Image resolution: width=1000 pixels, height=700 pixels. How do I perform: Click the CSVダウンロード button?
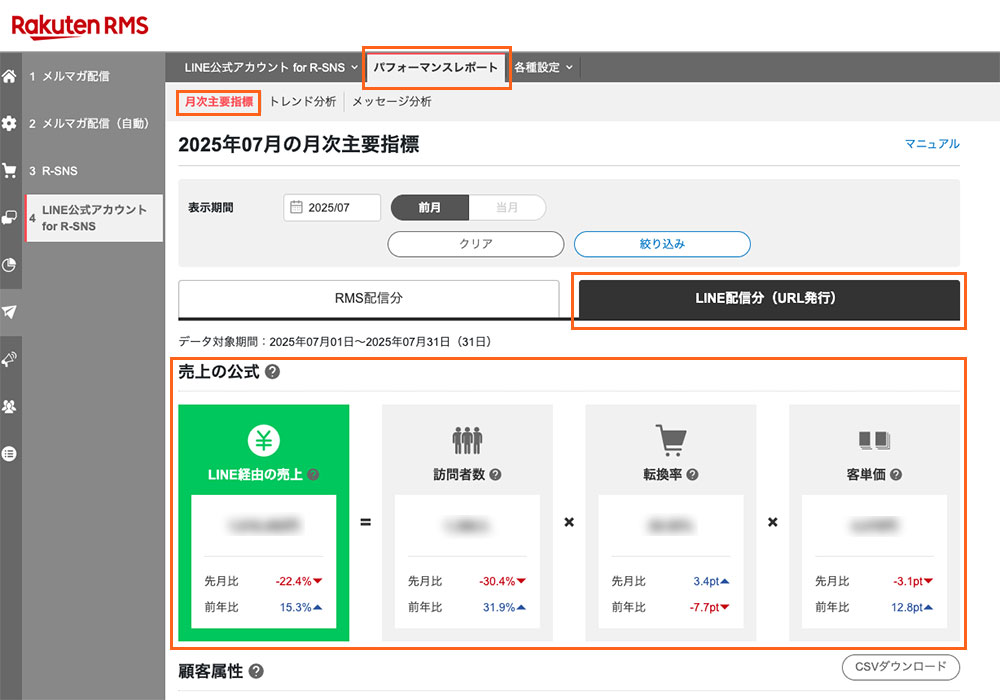pos(901,667)
